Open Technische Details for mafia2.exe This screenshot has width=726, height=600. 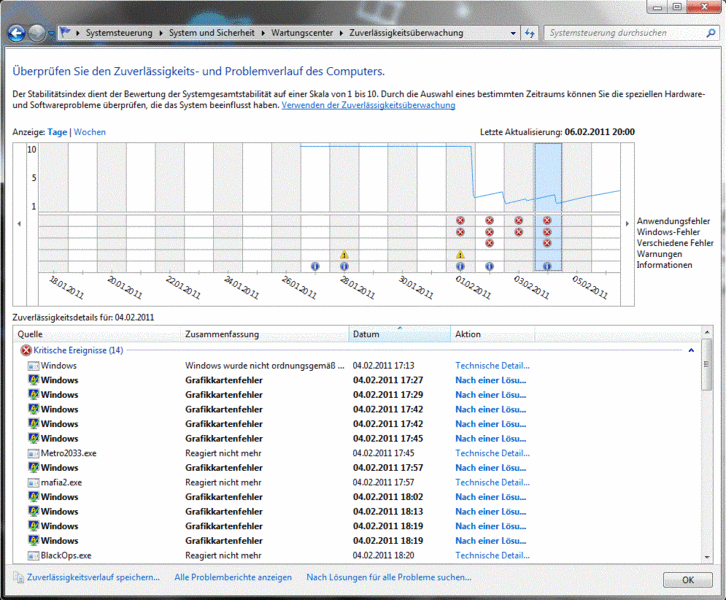(x=492, y=482)
